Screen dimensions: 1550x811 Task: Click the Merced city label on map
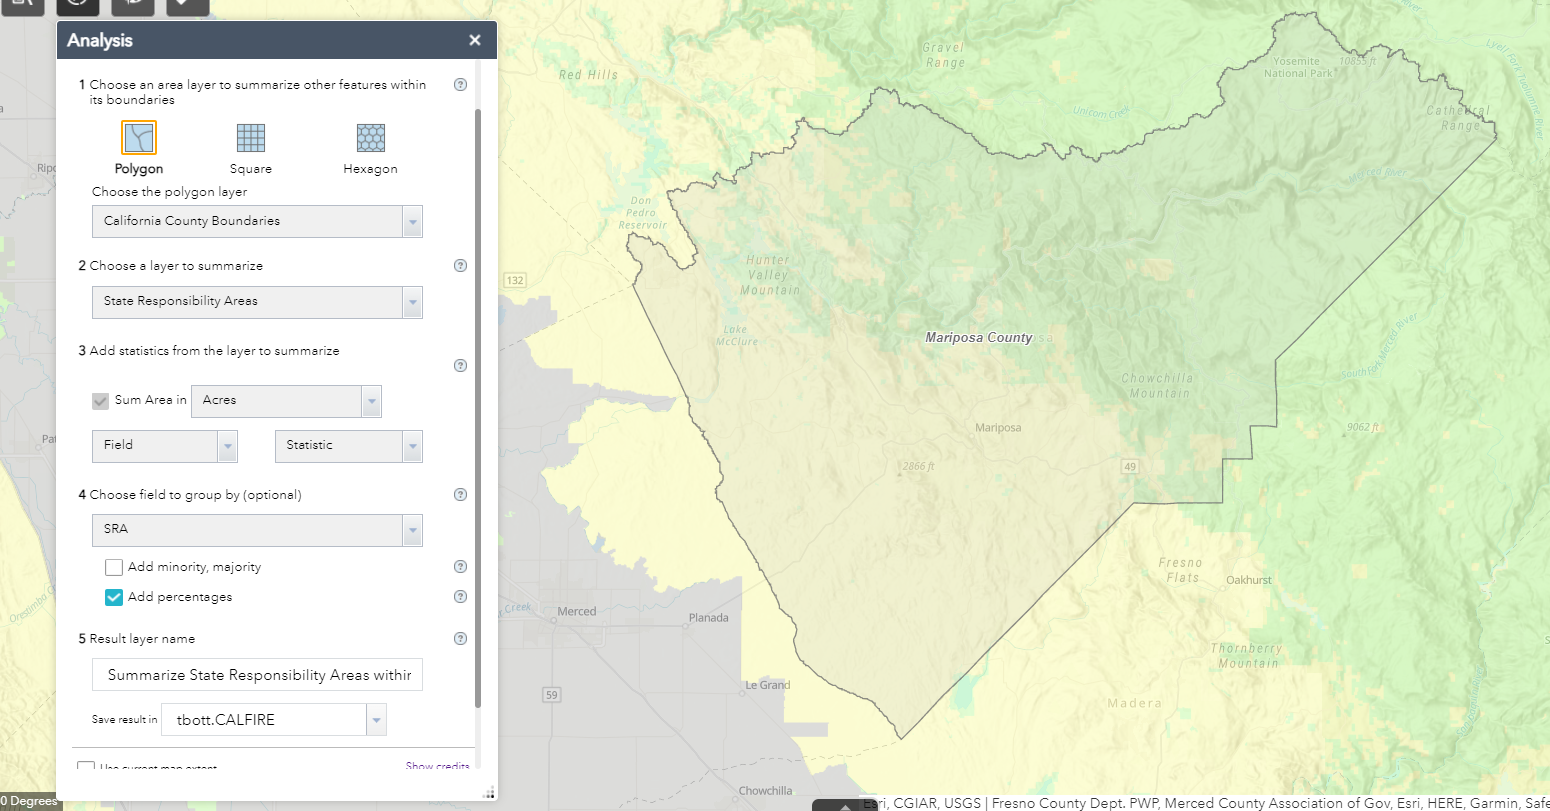(x=577, y=611)
